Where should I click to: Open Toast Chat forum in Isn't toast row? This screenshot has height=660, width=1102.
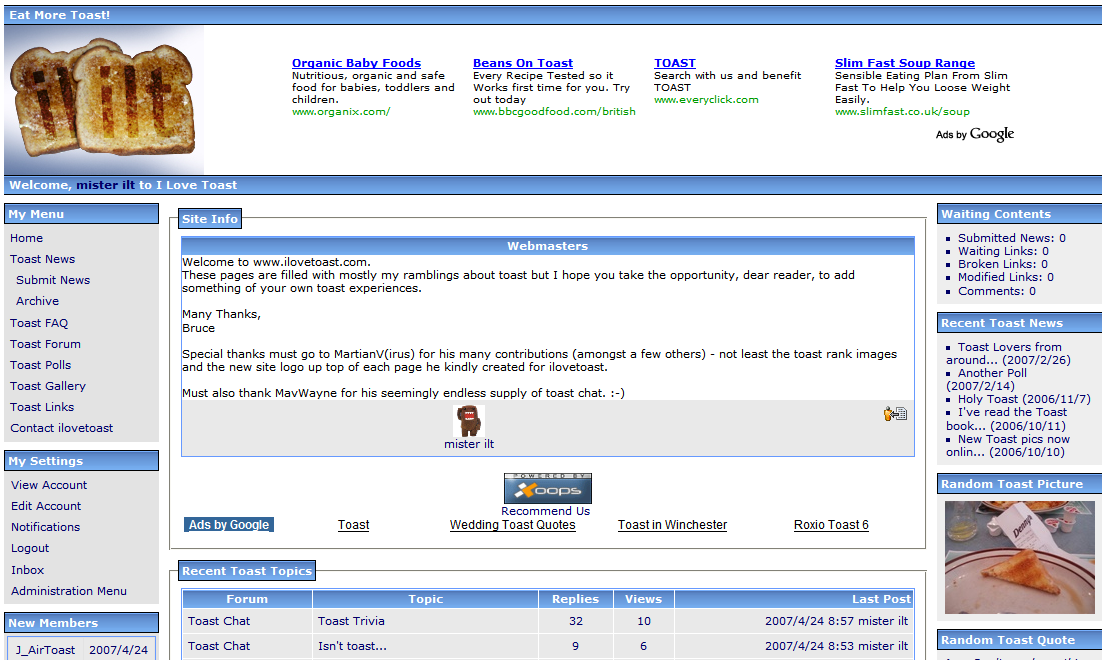[219, 647]
